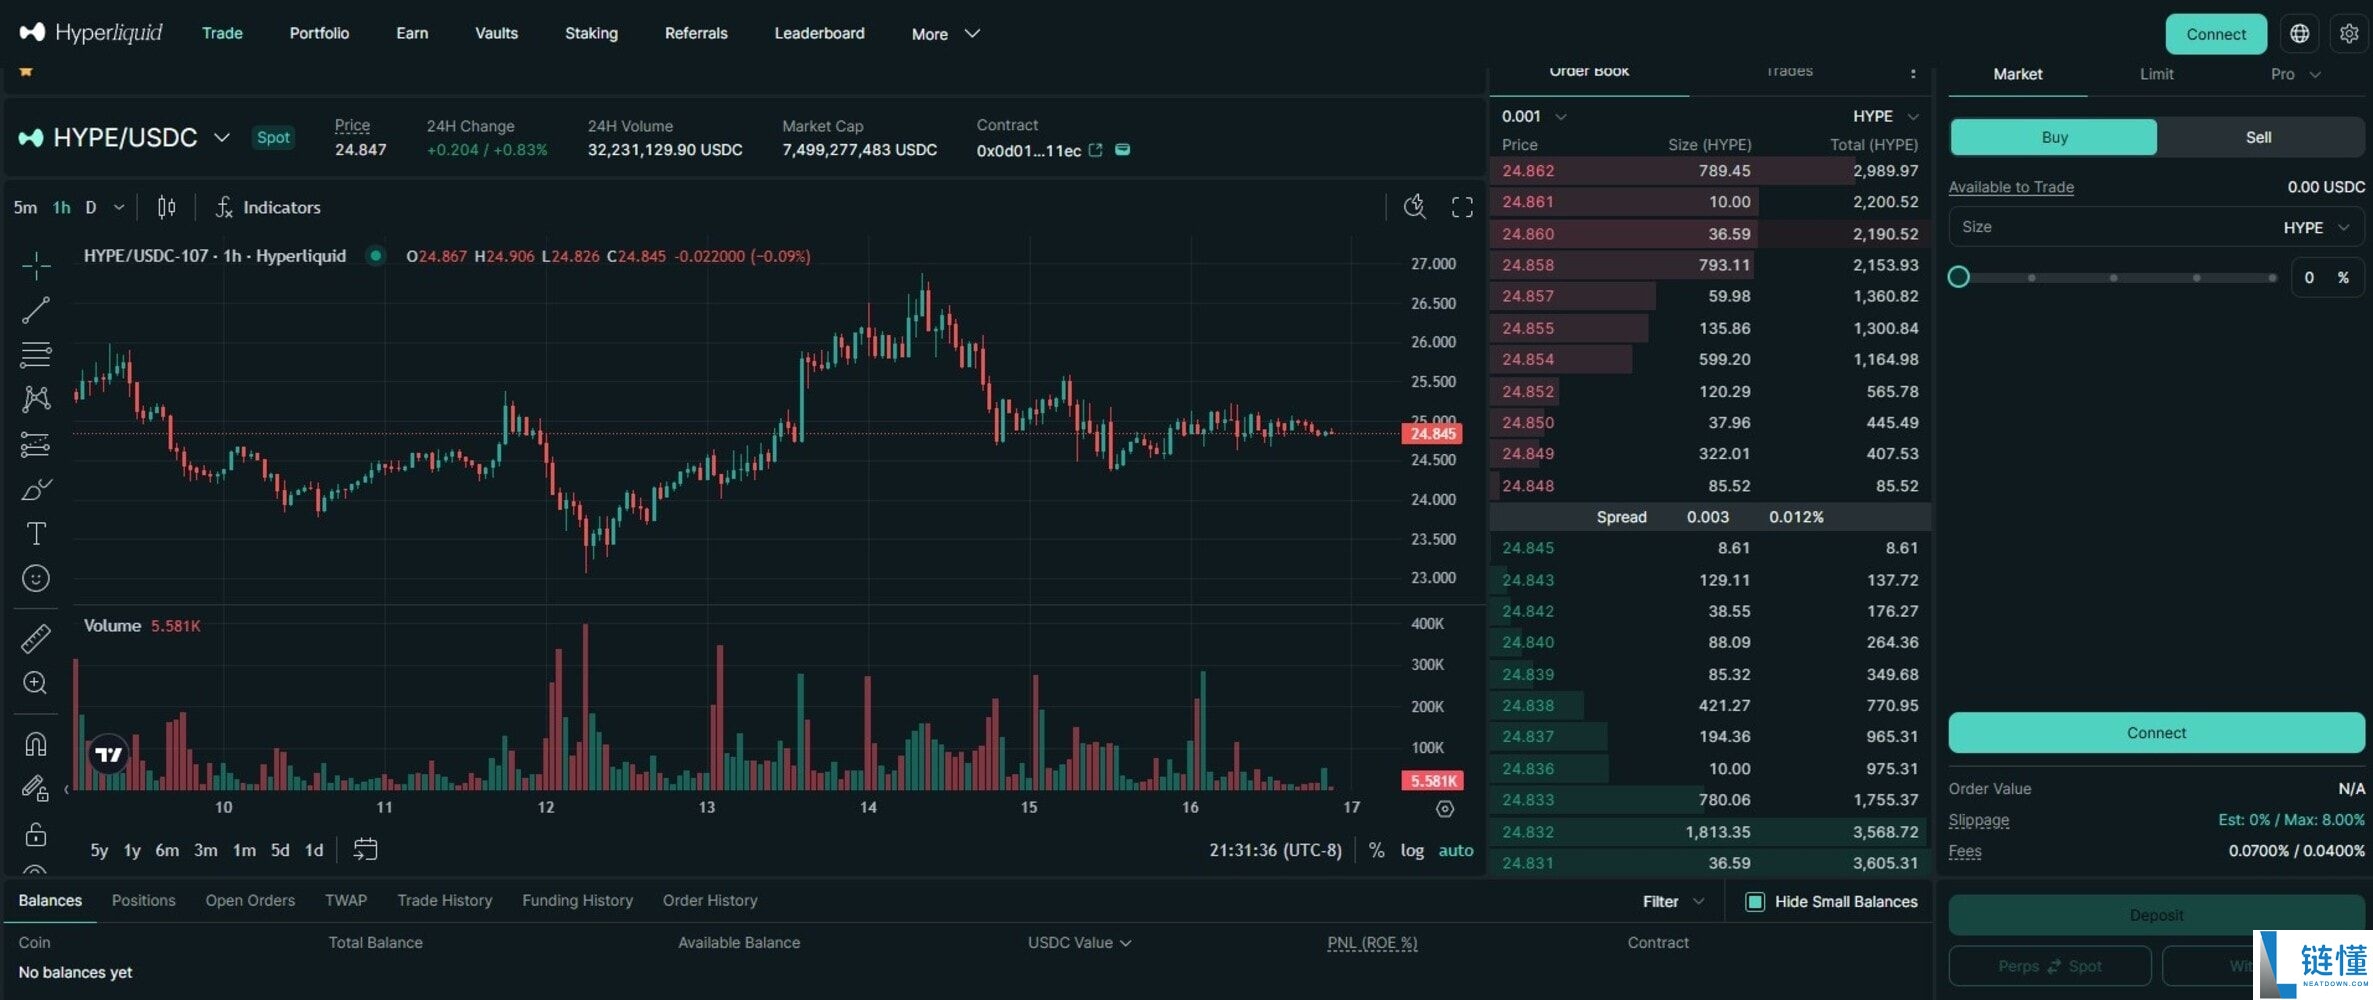Toggle log scale on chart

pyautogui.click(x=1412, y=850)
